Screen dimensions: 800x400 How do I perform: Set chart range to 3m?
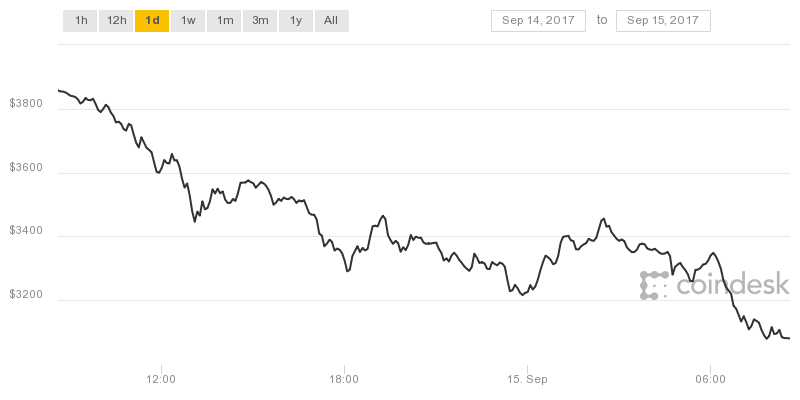click(x=260, y=21)
